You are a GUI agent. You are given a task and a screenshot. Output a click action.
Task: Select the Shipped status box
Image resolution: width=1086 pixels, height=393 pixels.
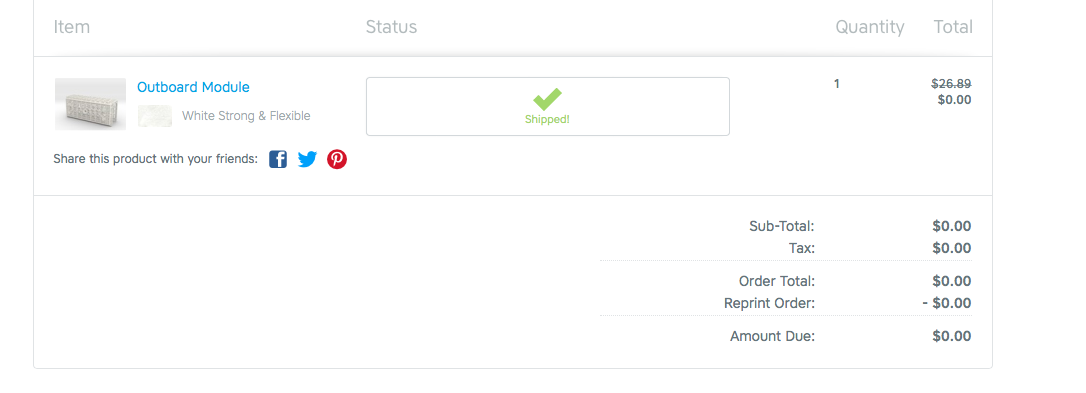click(x=548, y=106)
